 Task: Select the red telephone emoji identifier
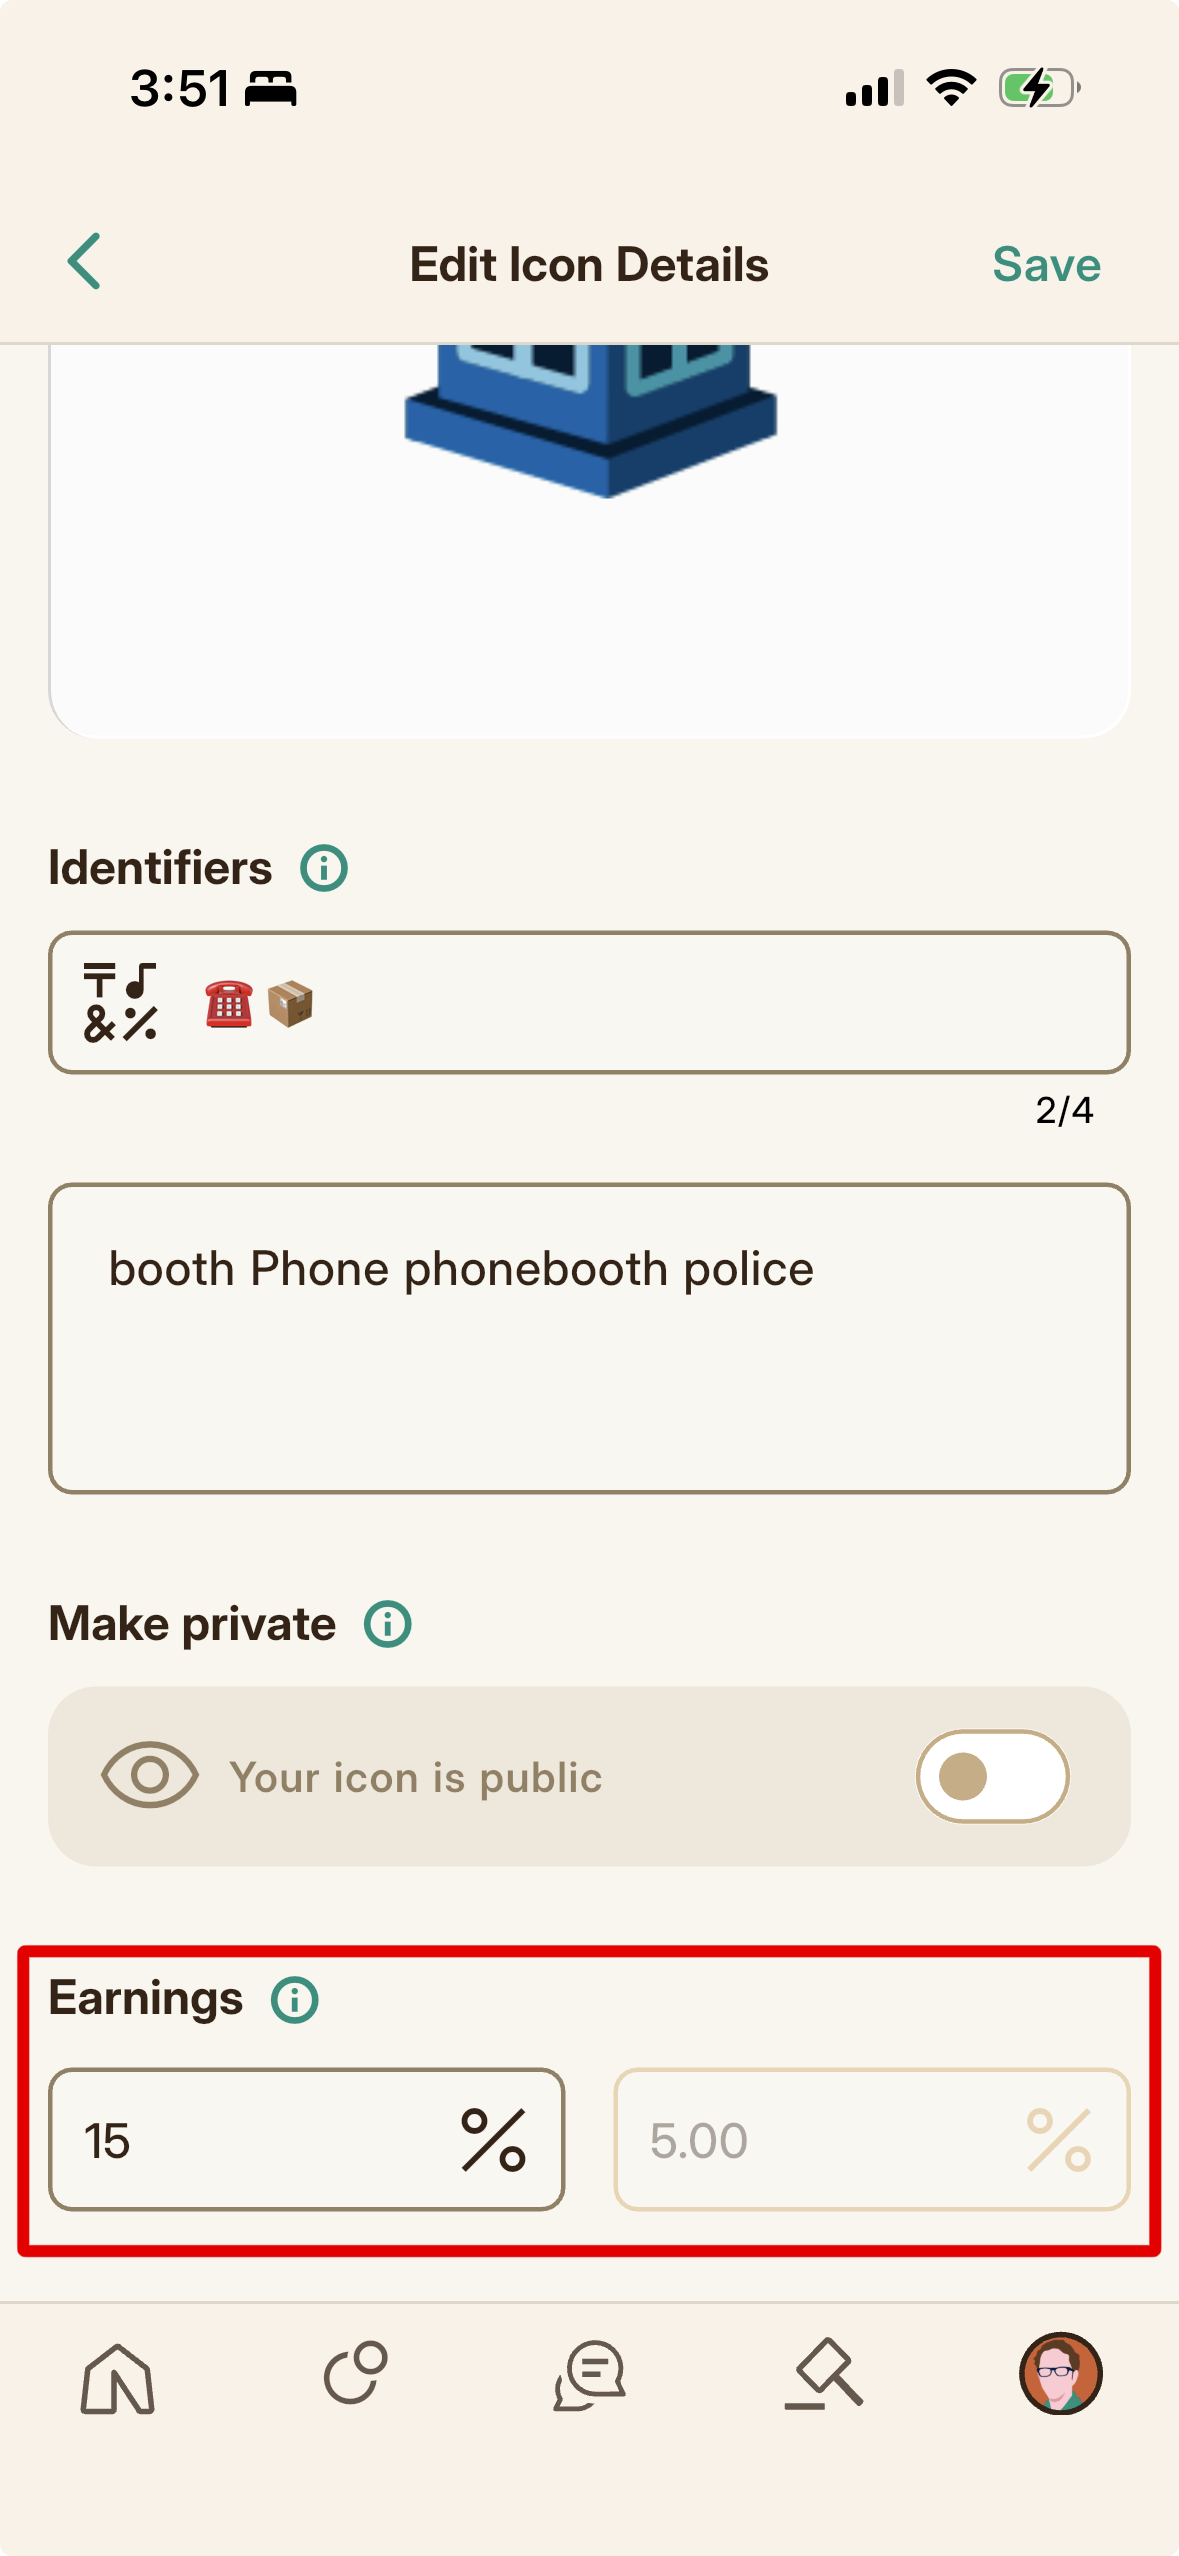tap(229, 1004)
